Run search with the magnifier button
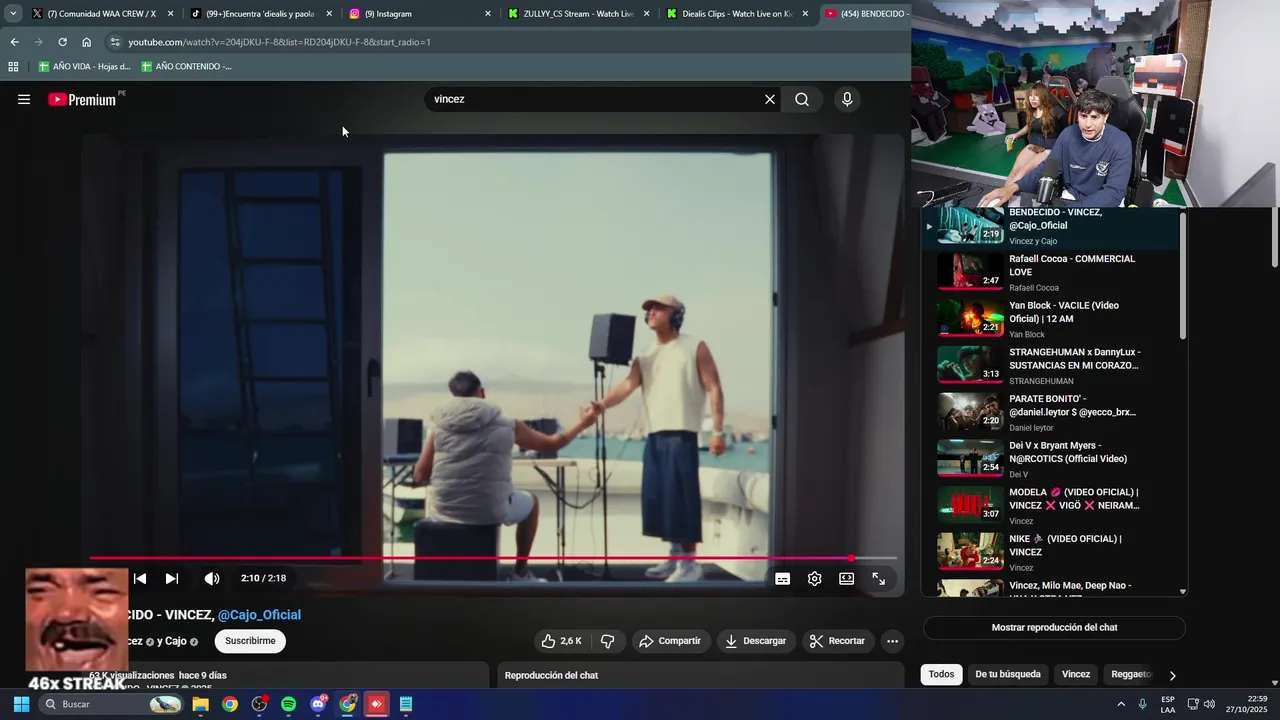This screenshot has width=1280, height=720. click(x=802, y=99)
